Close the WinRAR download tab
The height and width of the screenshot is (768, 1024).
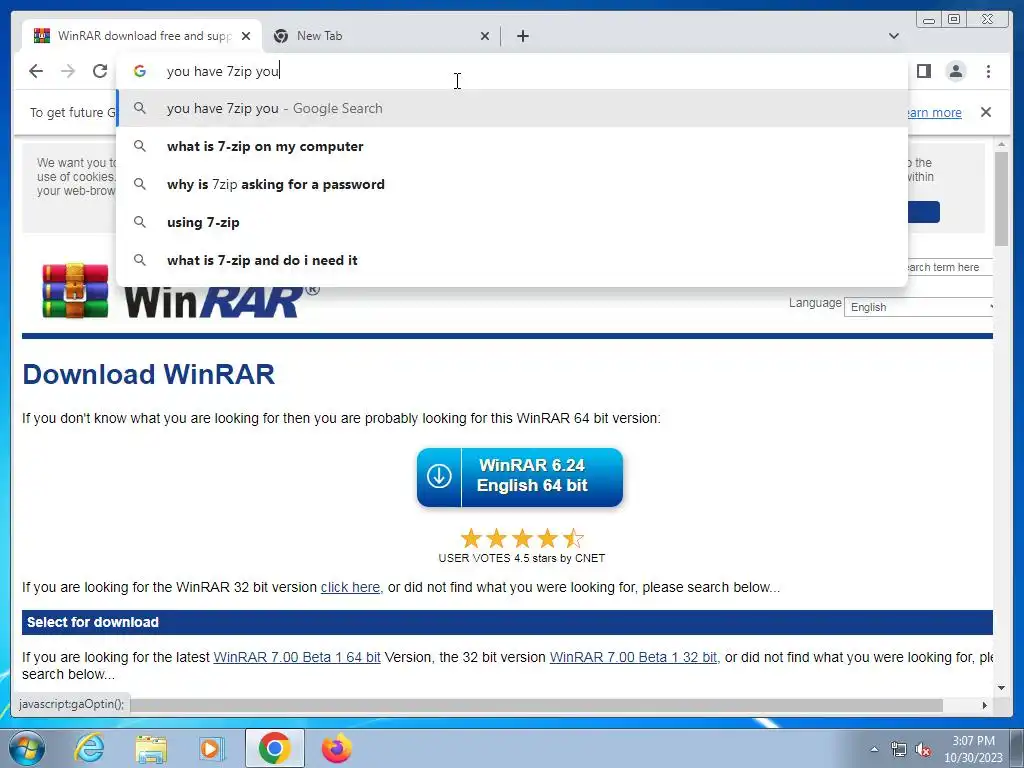[x=246, y=36]
